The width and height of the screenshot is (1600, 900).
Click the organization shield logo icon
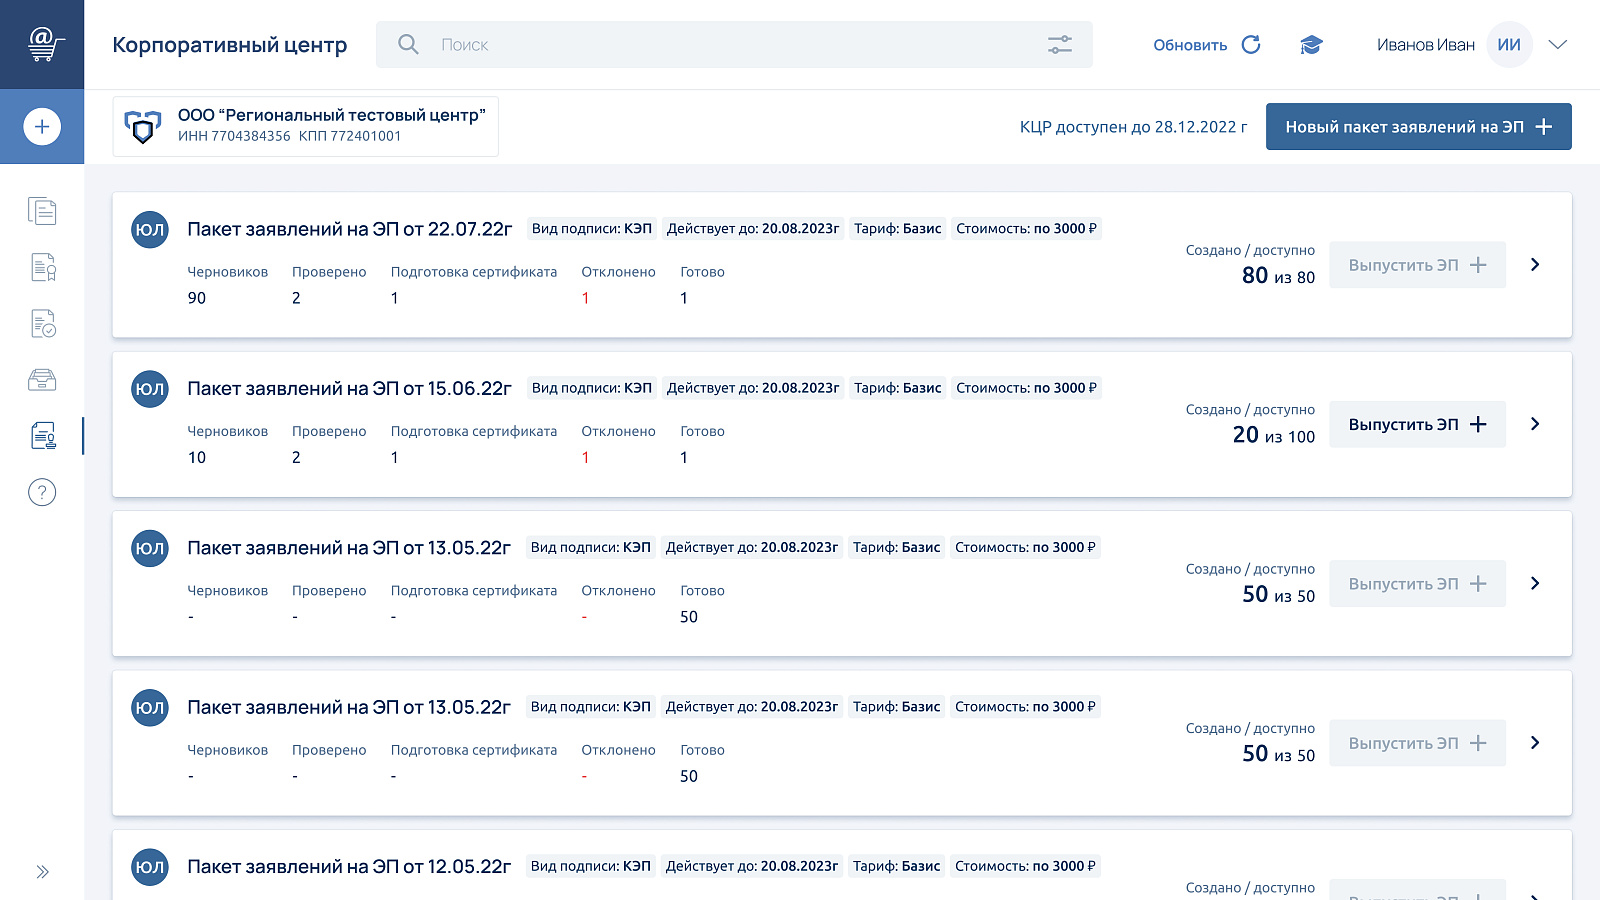click(143, 127)
